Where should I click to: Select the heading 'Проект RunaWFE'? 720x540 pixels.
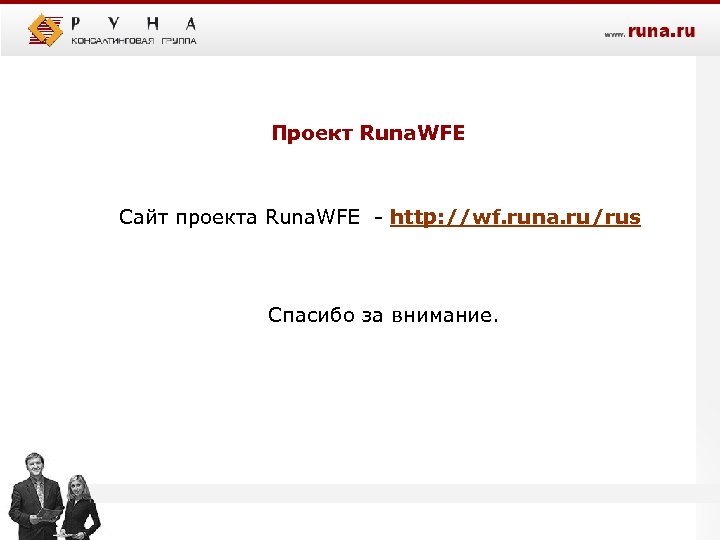368,133
